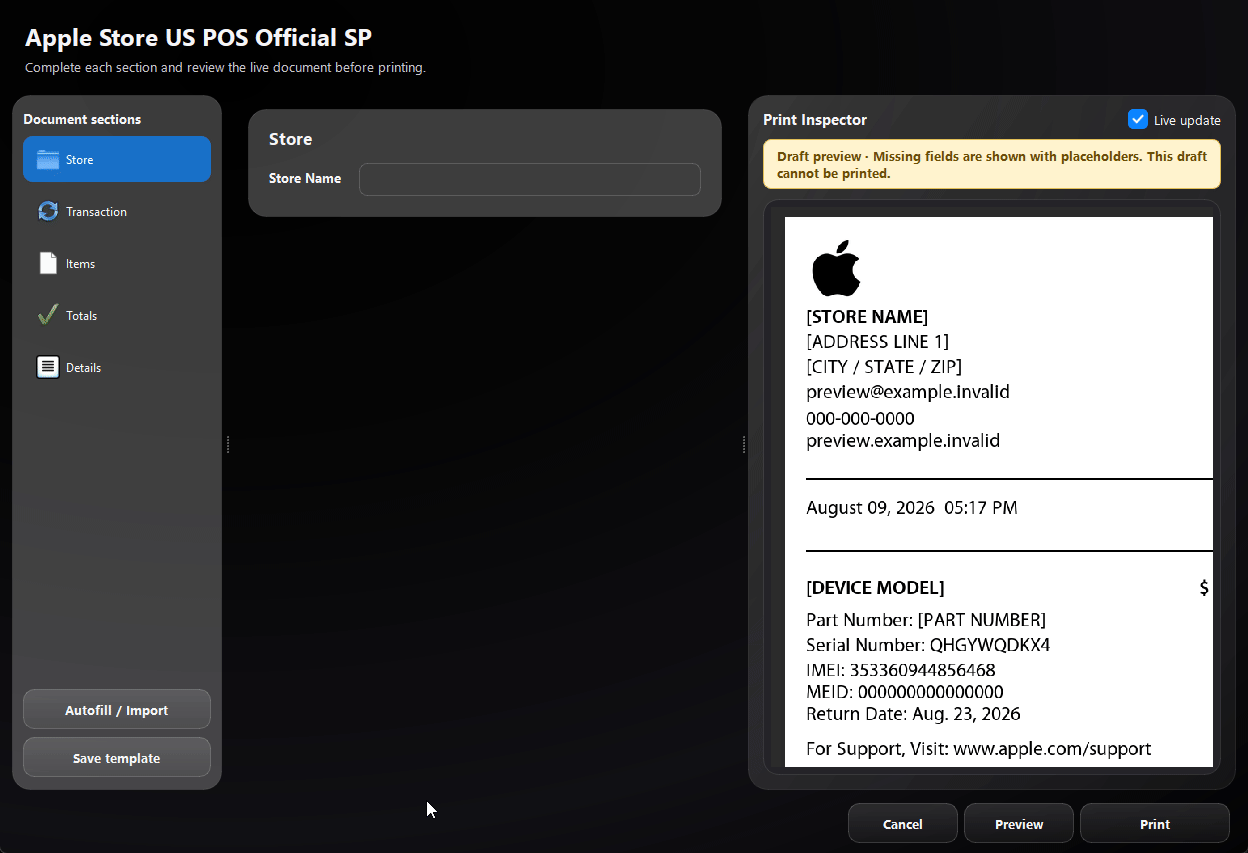Switch to the Totals section label
This screenshot has height=853, width=1248.
click(82, 316)
